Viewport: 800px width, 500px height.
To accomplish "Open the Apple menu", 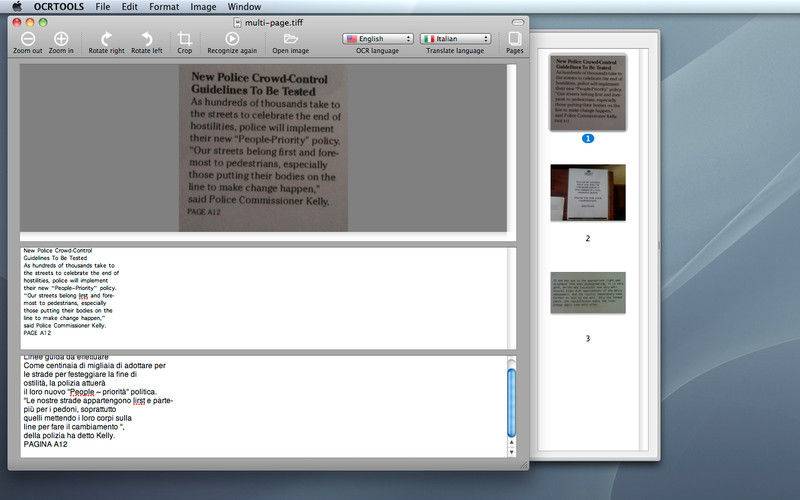I will pyautogui.click(x=17, y=7).
